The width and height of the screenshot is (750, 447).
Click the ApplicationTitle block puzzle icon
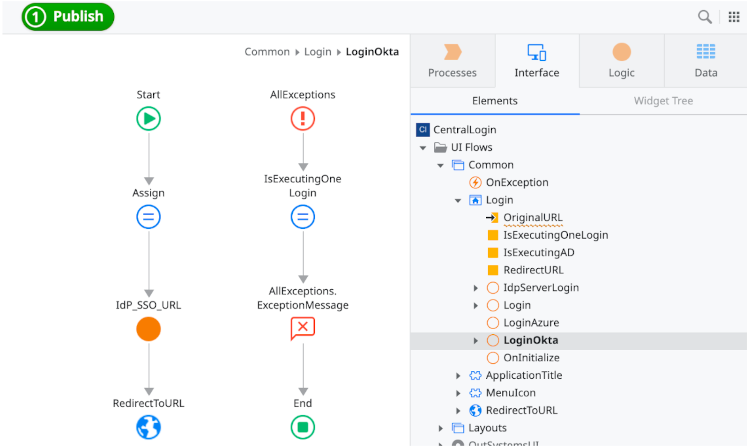(x=475, y=375)
